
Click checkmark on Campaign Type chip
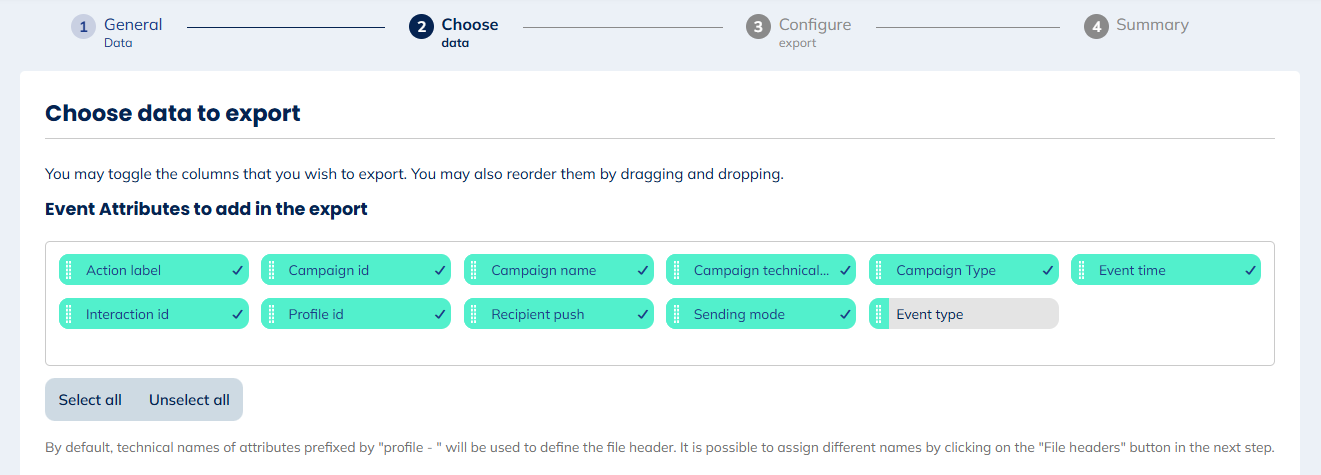pyautogui.click(x=1047, y=270)
